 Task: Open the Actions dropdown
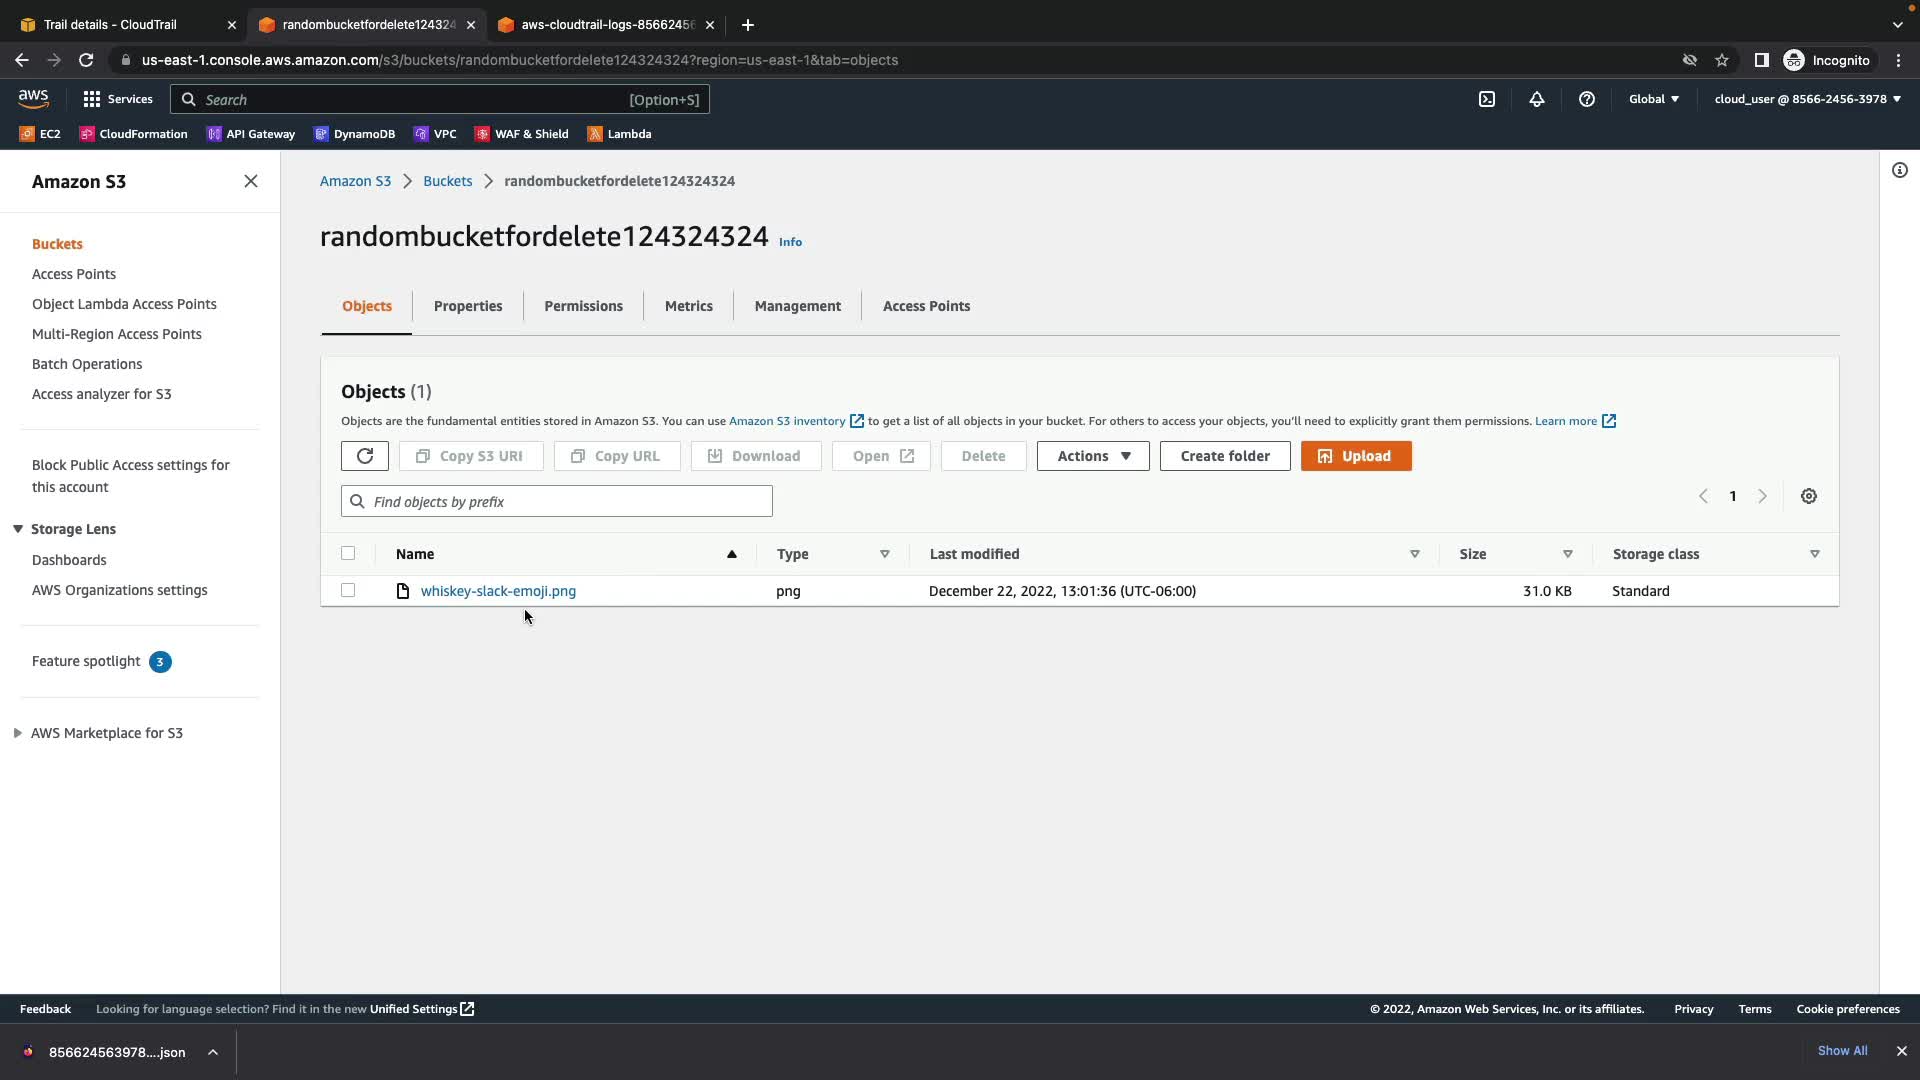1093,456
